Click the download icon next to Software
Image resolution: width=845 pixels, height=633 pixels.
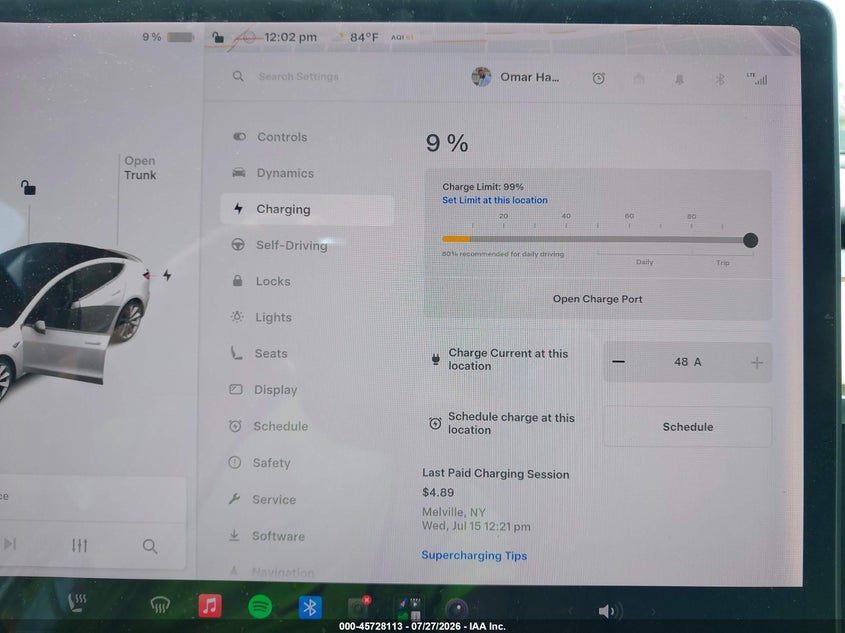(x=234, y=535)
